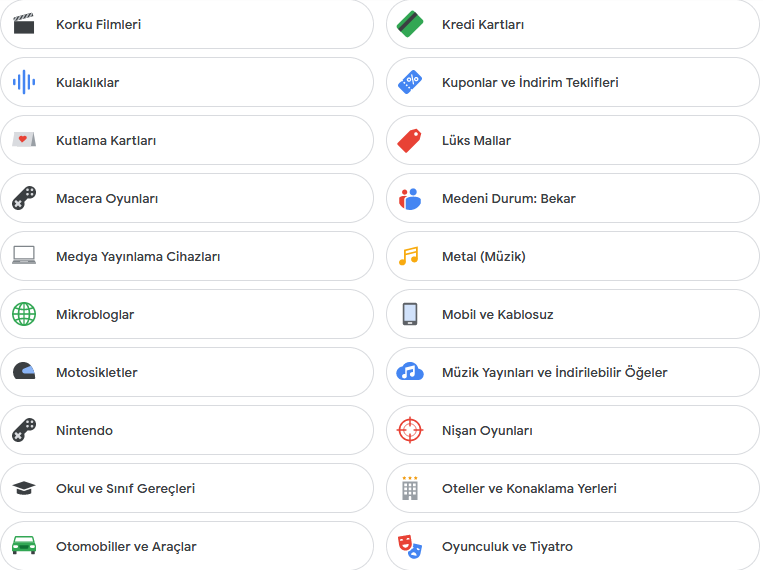Open the Medeni Durum: Bekar interest
This screenshot has width=763, height=570.
coord(573,198)
